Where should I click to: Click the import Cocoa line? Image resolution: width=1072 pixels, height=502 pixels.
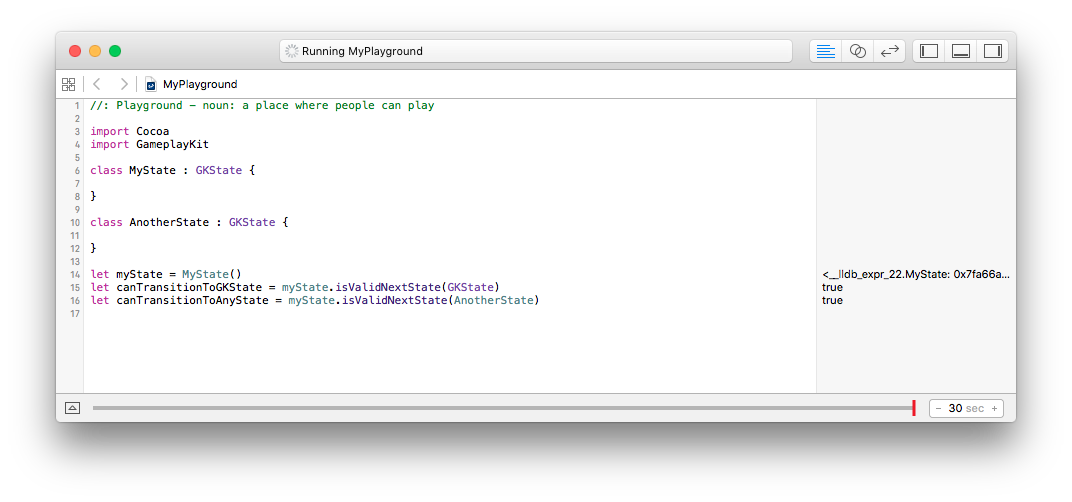pos(129,131)
